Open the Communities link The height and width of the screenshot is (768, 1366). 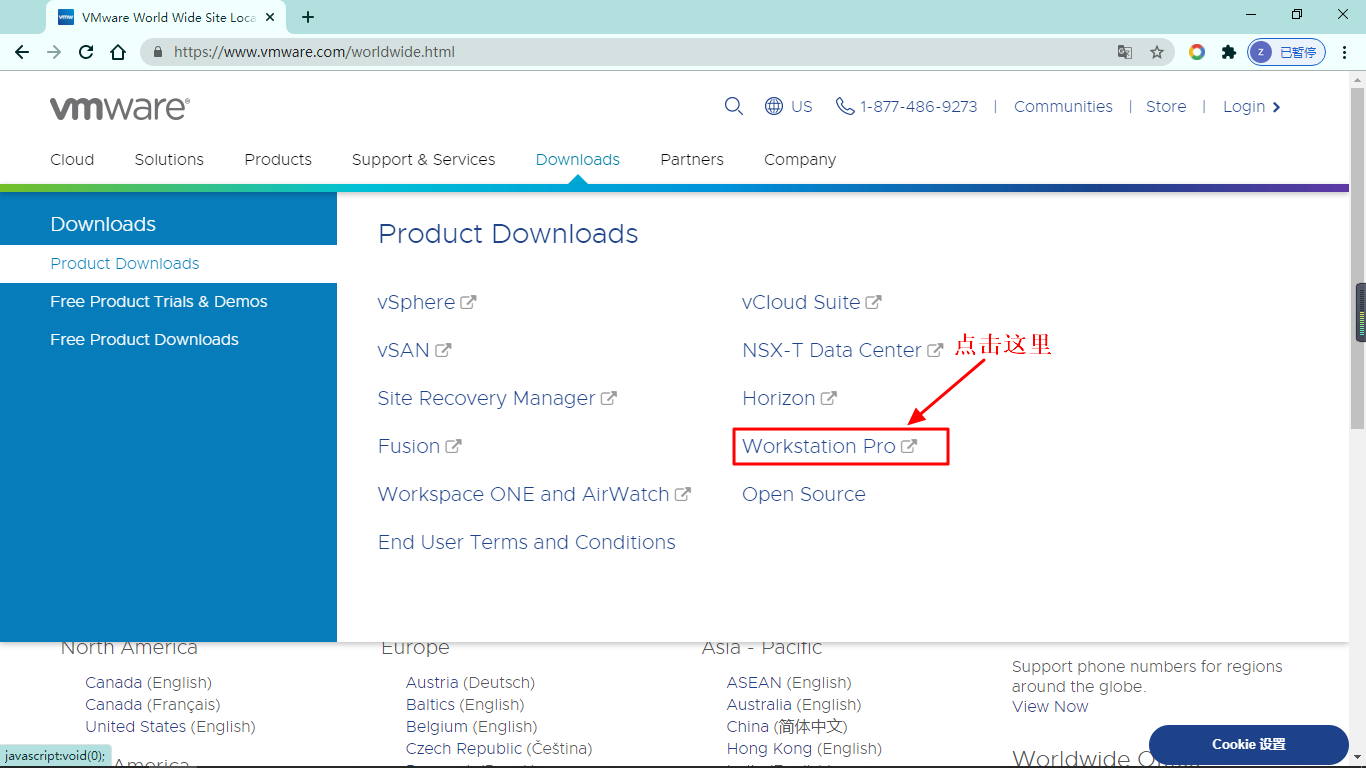click(1063, 106)
